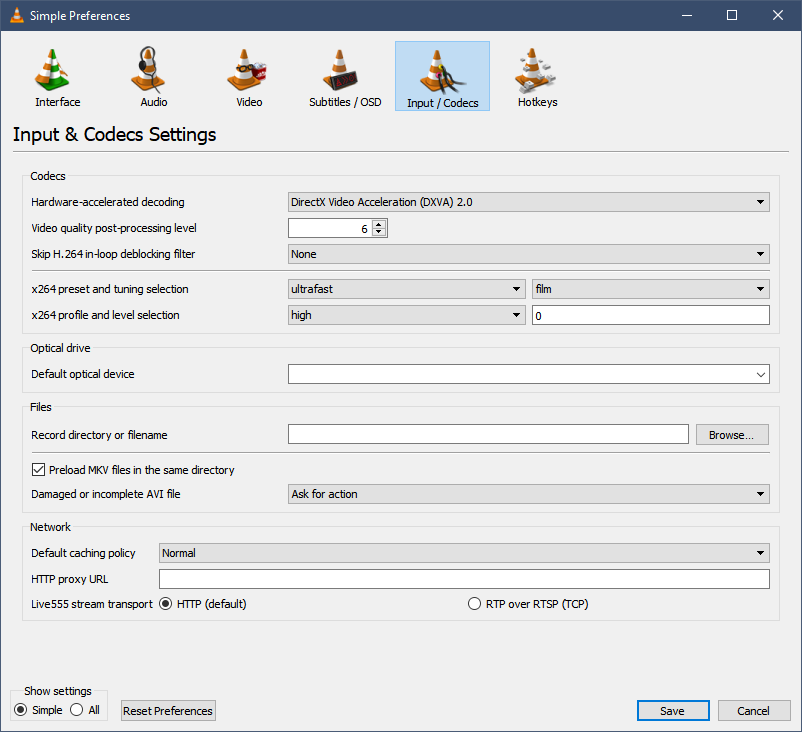Select the All show settings radio button

point(77,709)
